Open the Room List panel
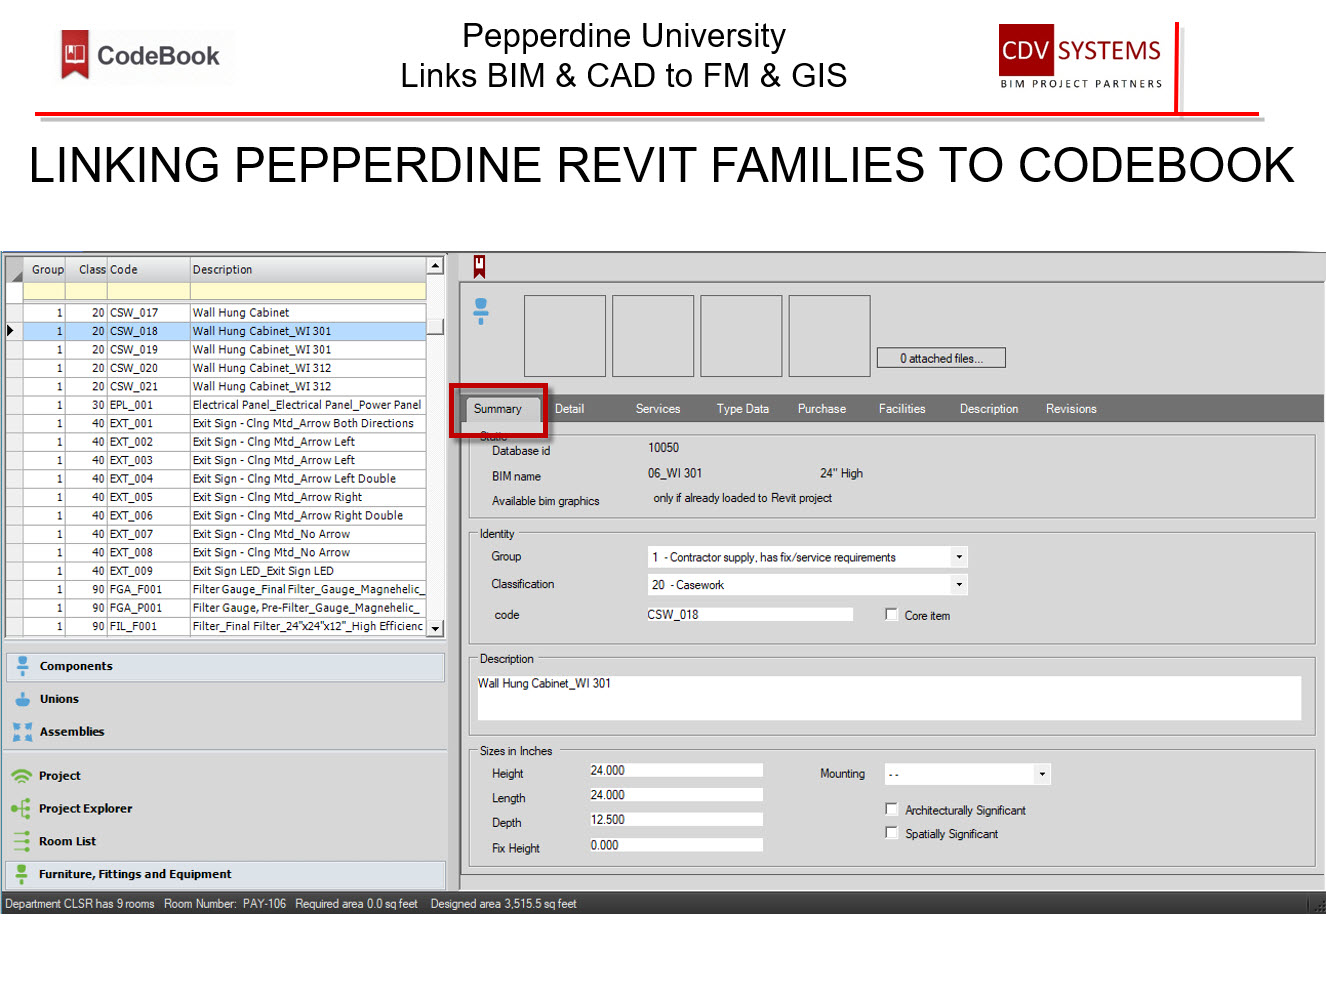The height and width of the screenshot is (994, 1326). coord(226,841)
